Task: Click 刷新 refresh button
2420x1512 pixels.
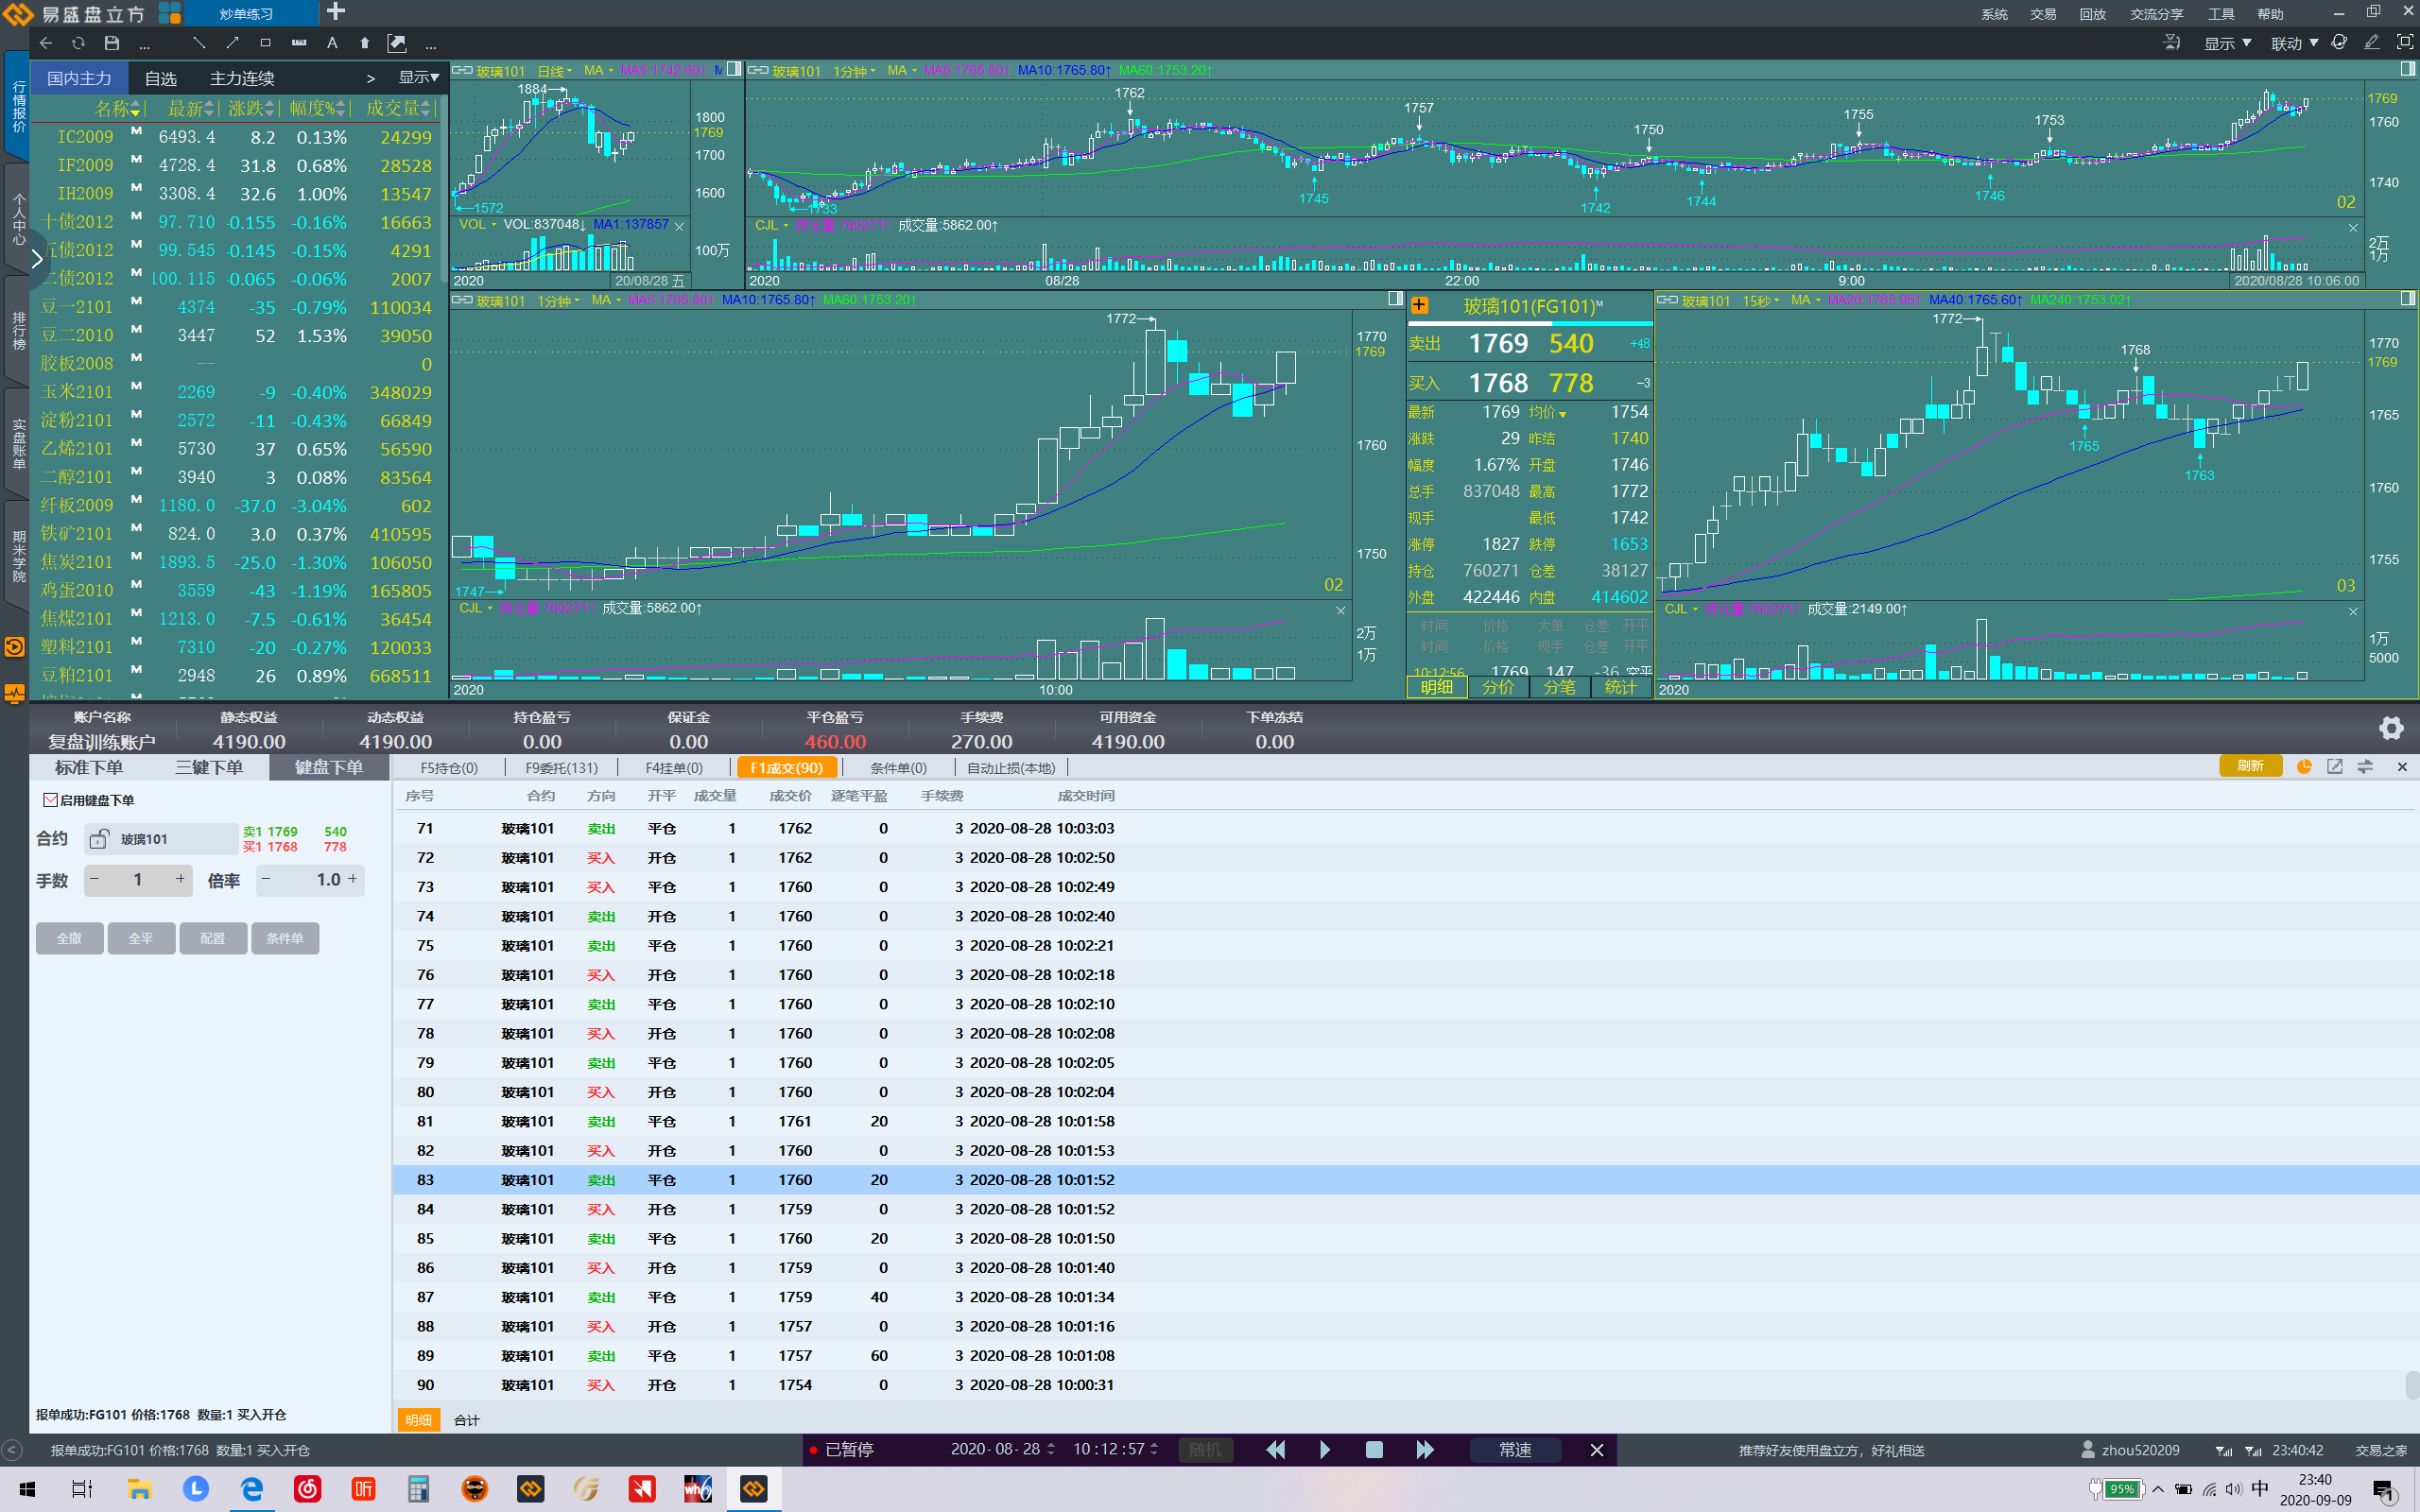Action: point(2250,766)
